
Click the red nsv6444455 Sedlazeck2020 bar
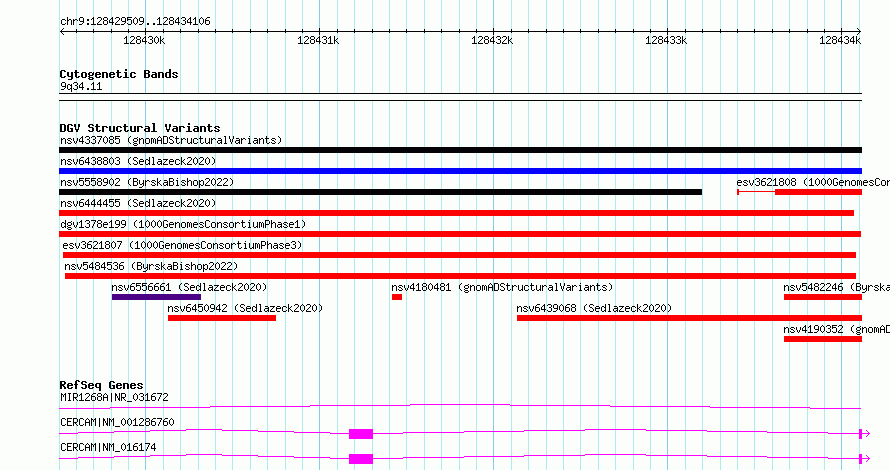456,213
